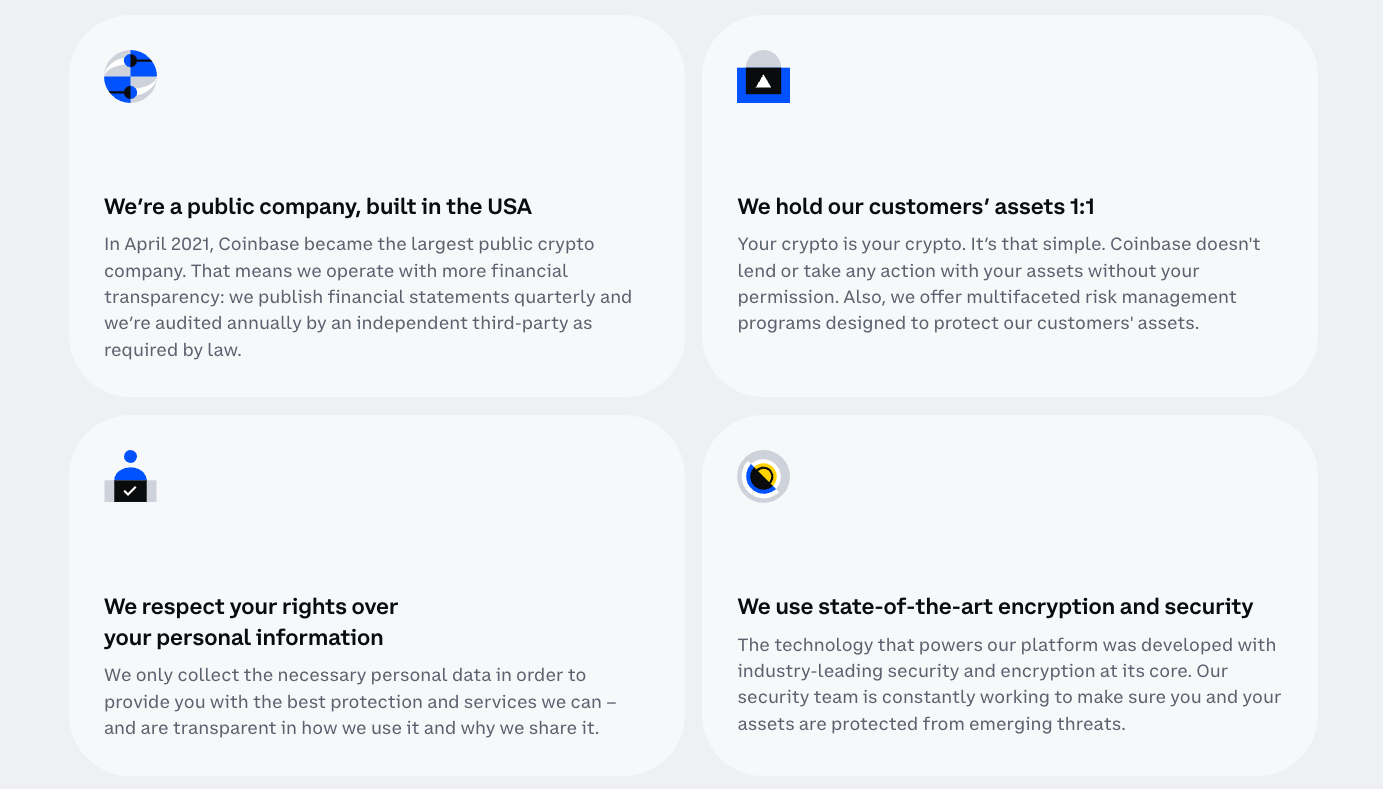Click the blue lock icon for customer assets
This screenshot has height=789, width=1383.
pos(763,77)
